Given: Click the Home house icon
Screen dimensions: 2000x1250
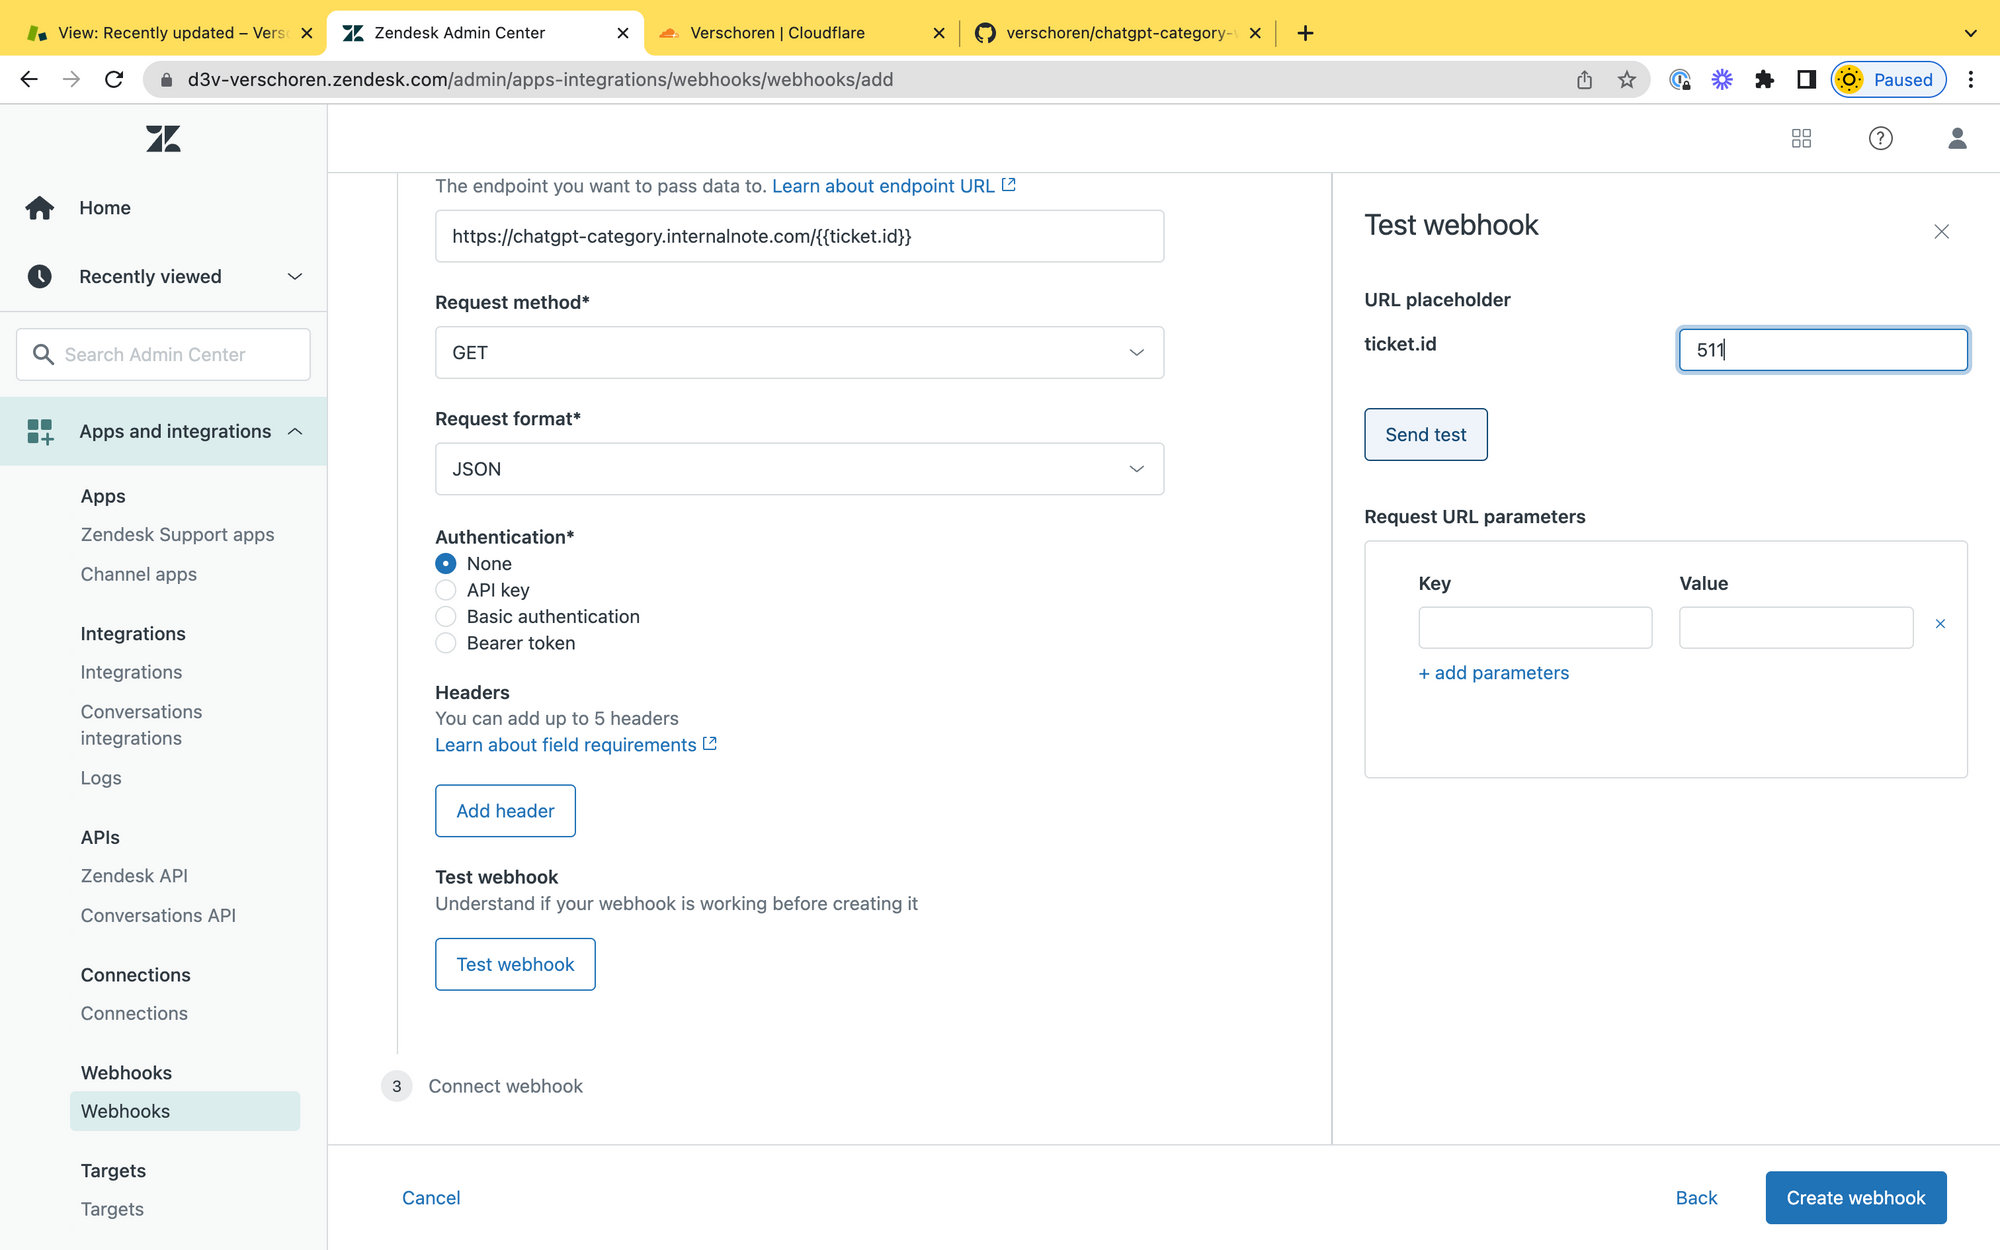Looking at the screenshot, I should point(40,208).
